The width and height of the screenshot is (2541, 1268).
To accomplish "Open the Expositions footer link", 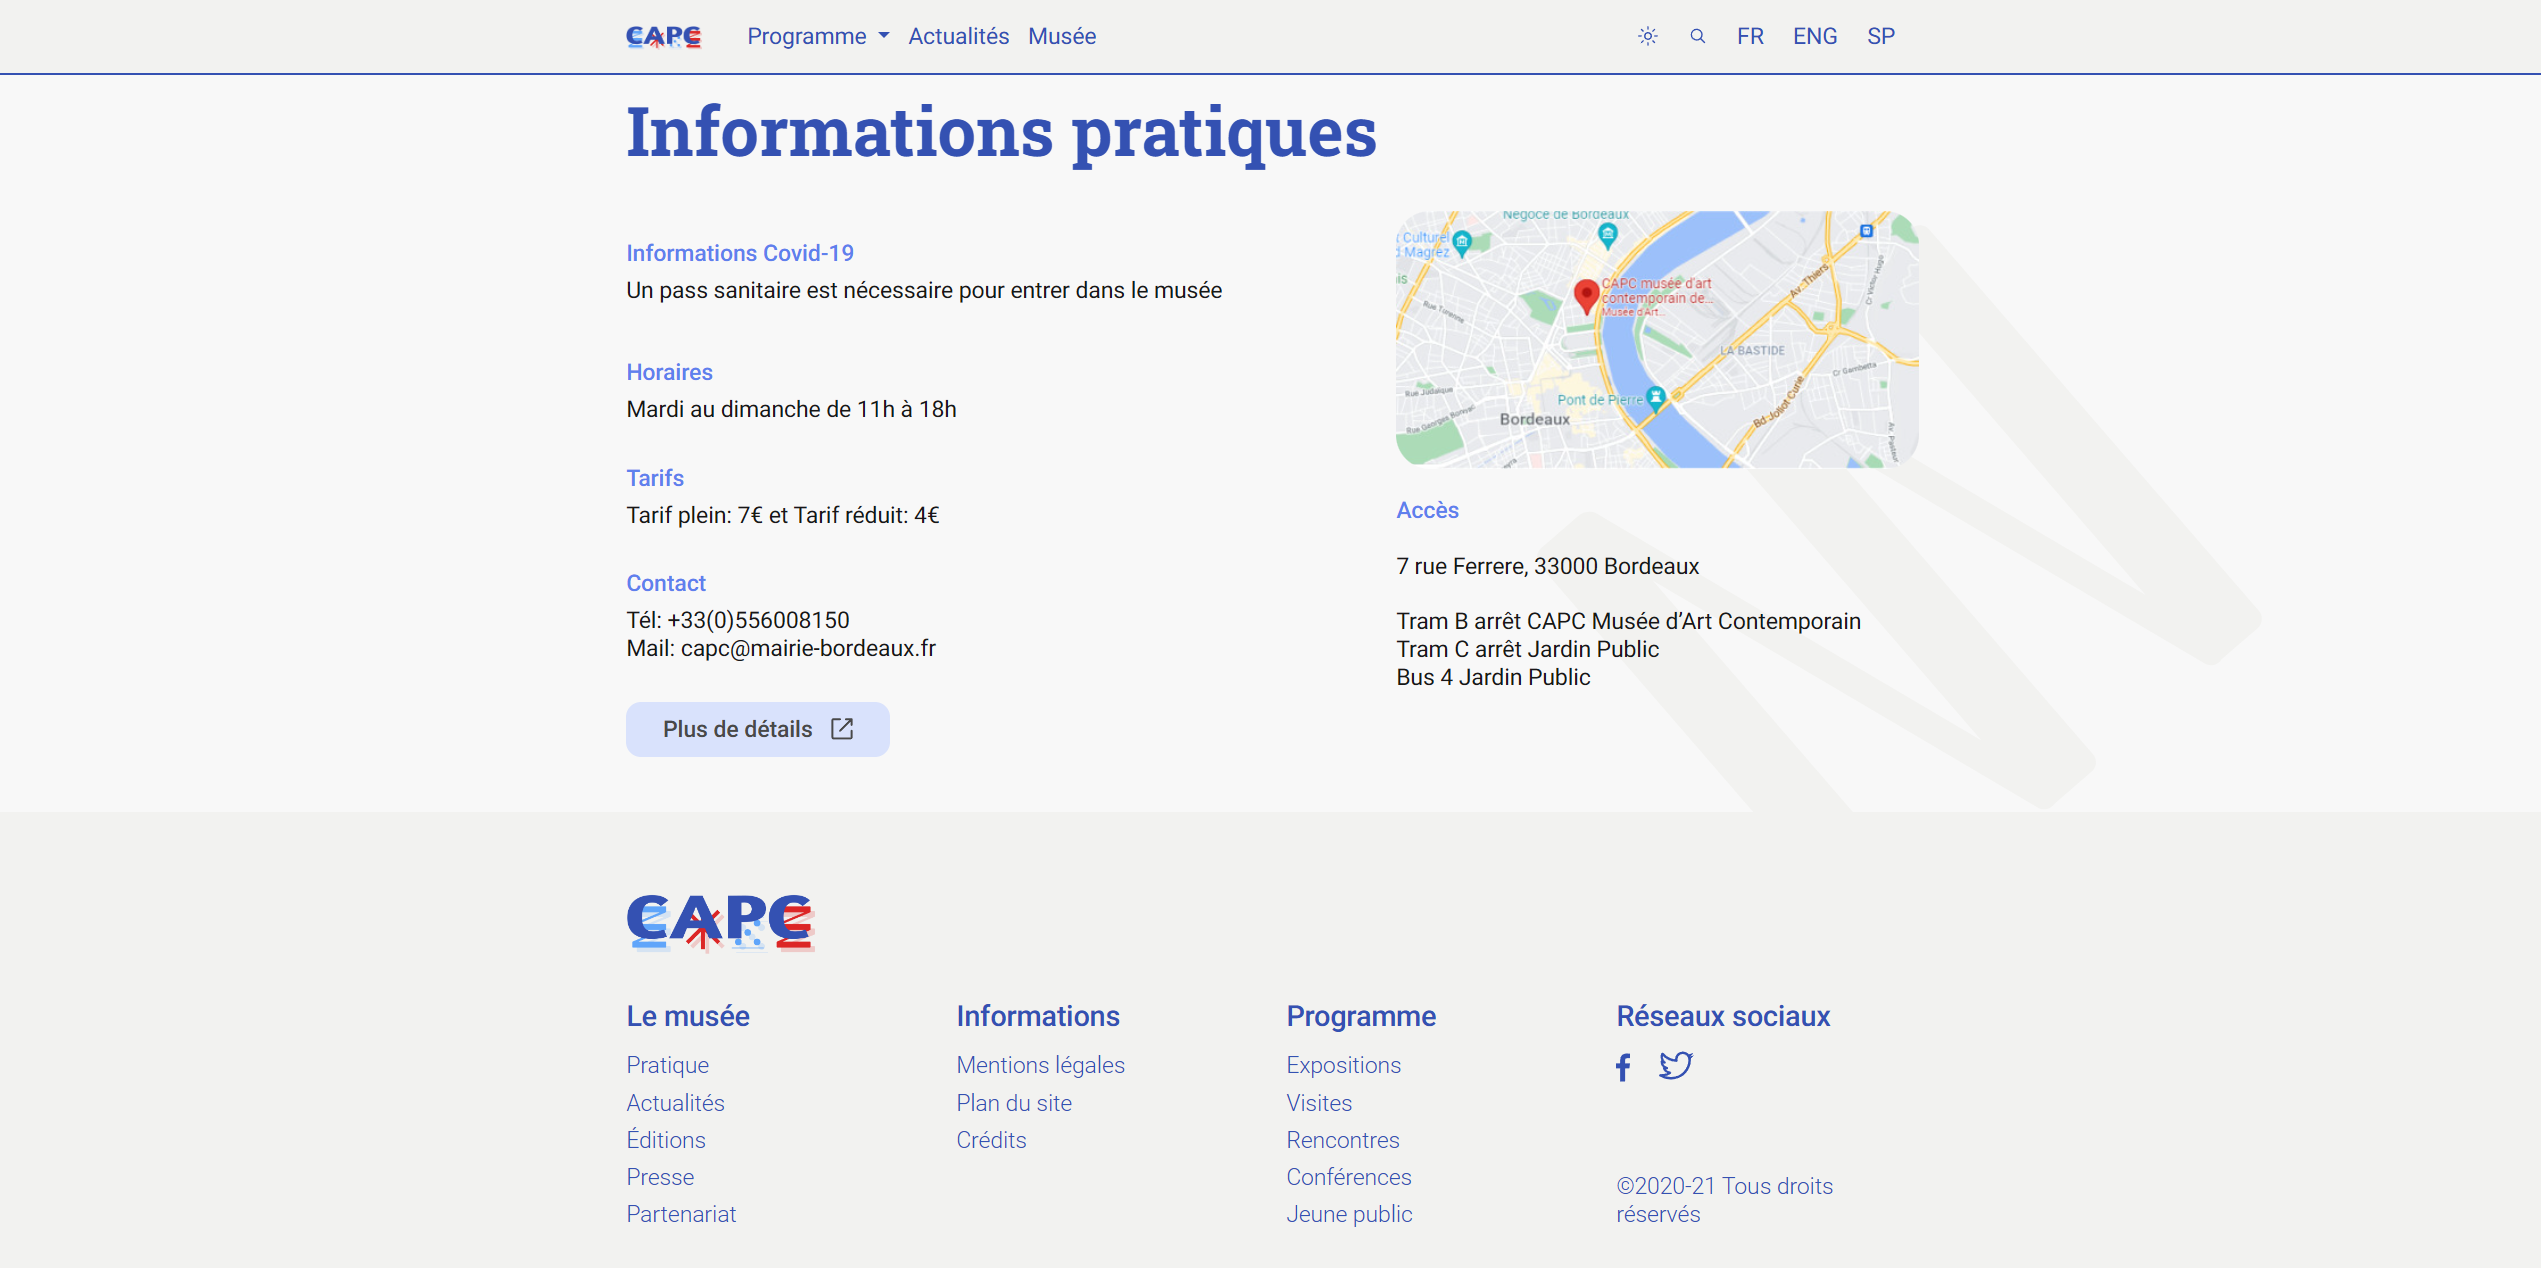I will click(x=1344, y=1065).
